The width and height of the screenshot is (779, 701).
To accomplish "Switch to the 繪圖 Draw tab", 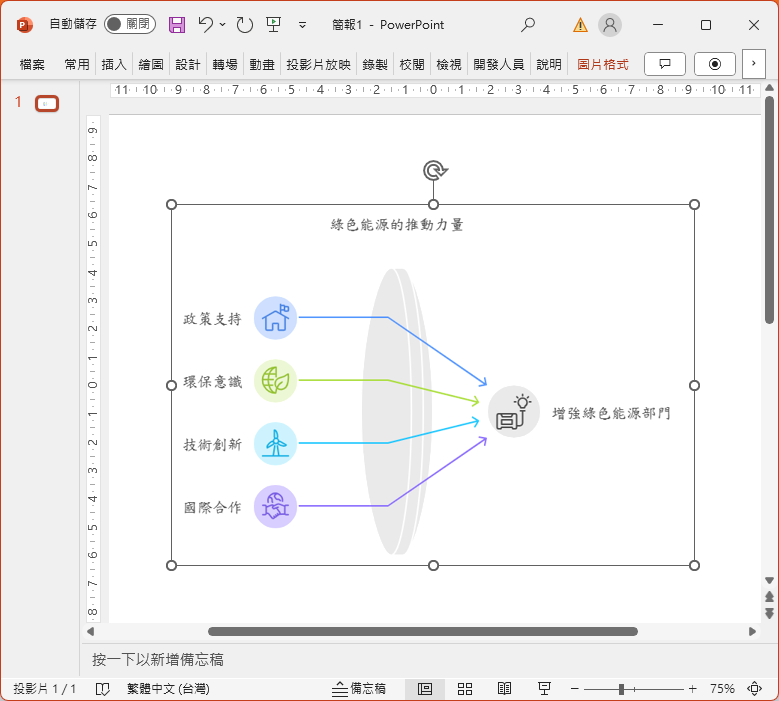I will pos(151,65).
